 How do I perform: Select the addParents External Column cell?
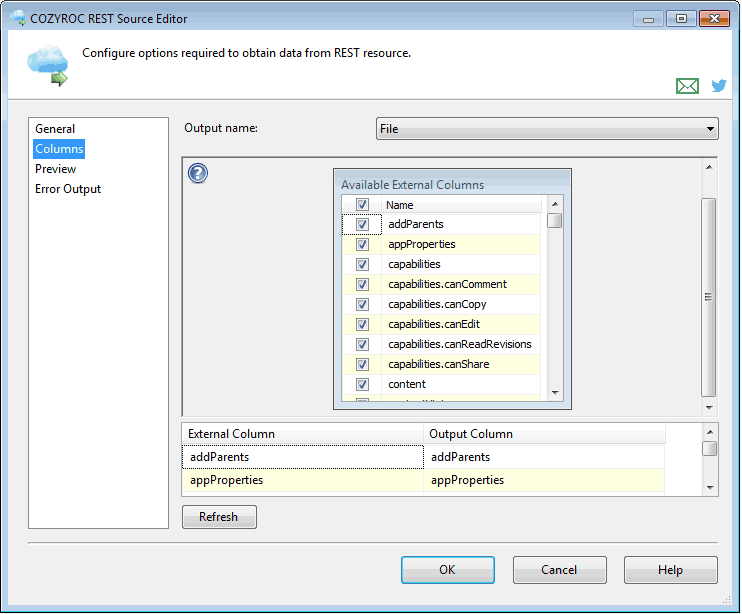(303, 457)
